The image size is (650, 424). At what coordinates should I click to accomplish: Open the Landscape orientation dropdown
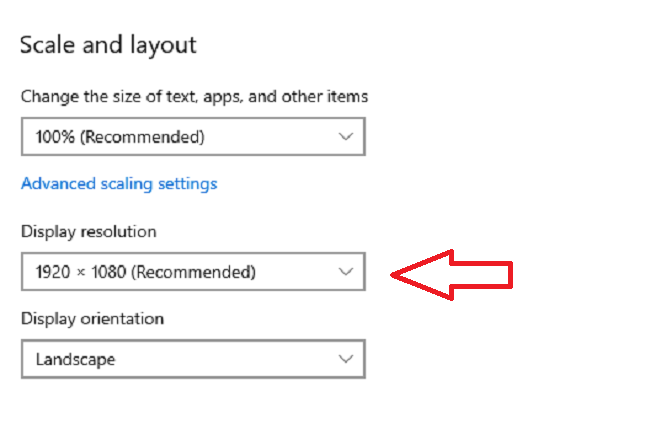[x=192, y=358]
